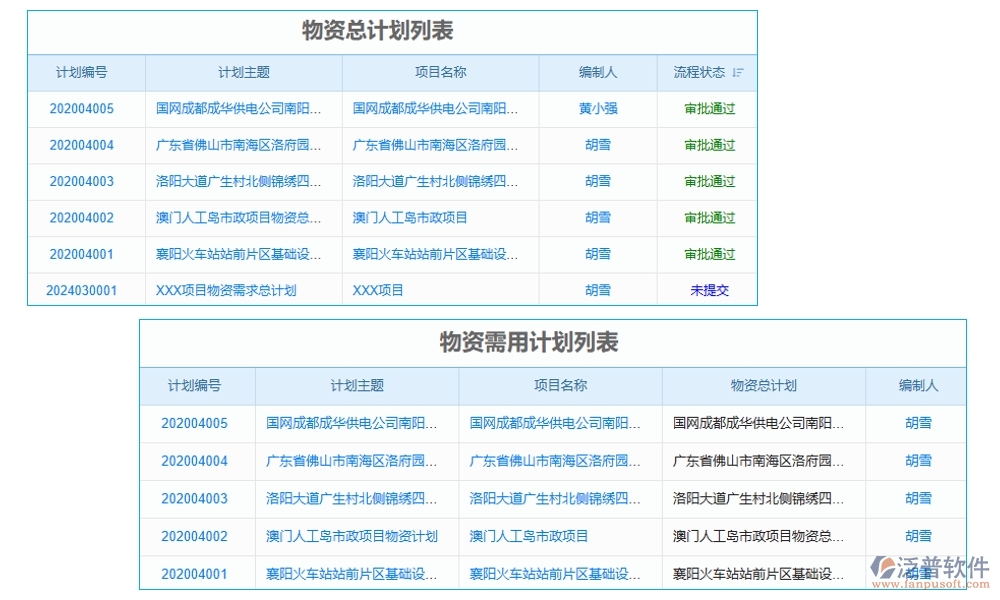Click the 项目名称 column header

point(440,72)
